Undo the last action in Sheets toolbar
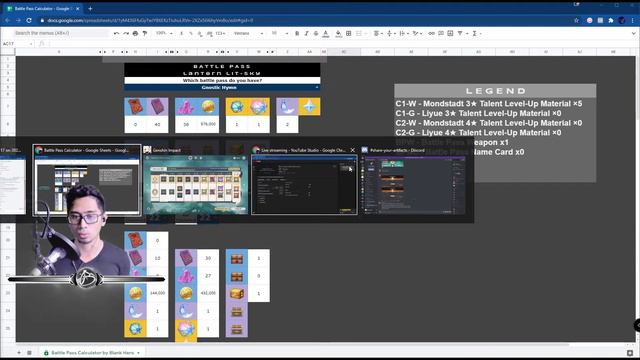The width and height of the screenshot is (640, 360). 117,33
